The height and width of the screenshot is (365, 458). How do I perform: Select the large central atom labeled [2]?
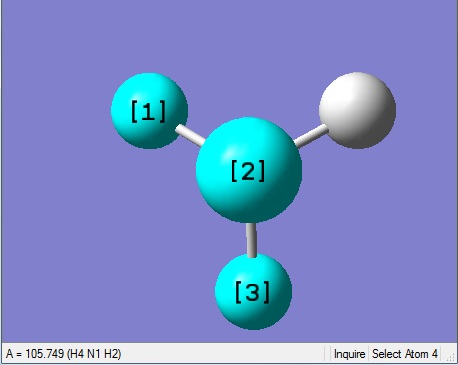pos(249,170)
